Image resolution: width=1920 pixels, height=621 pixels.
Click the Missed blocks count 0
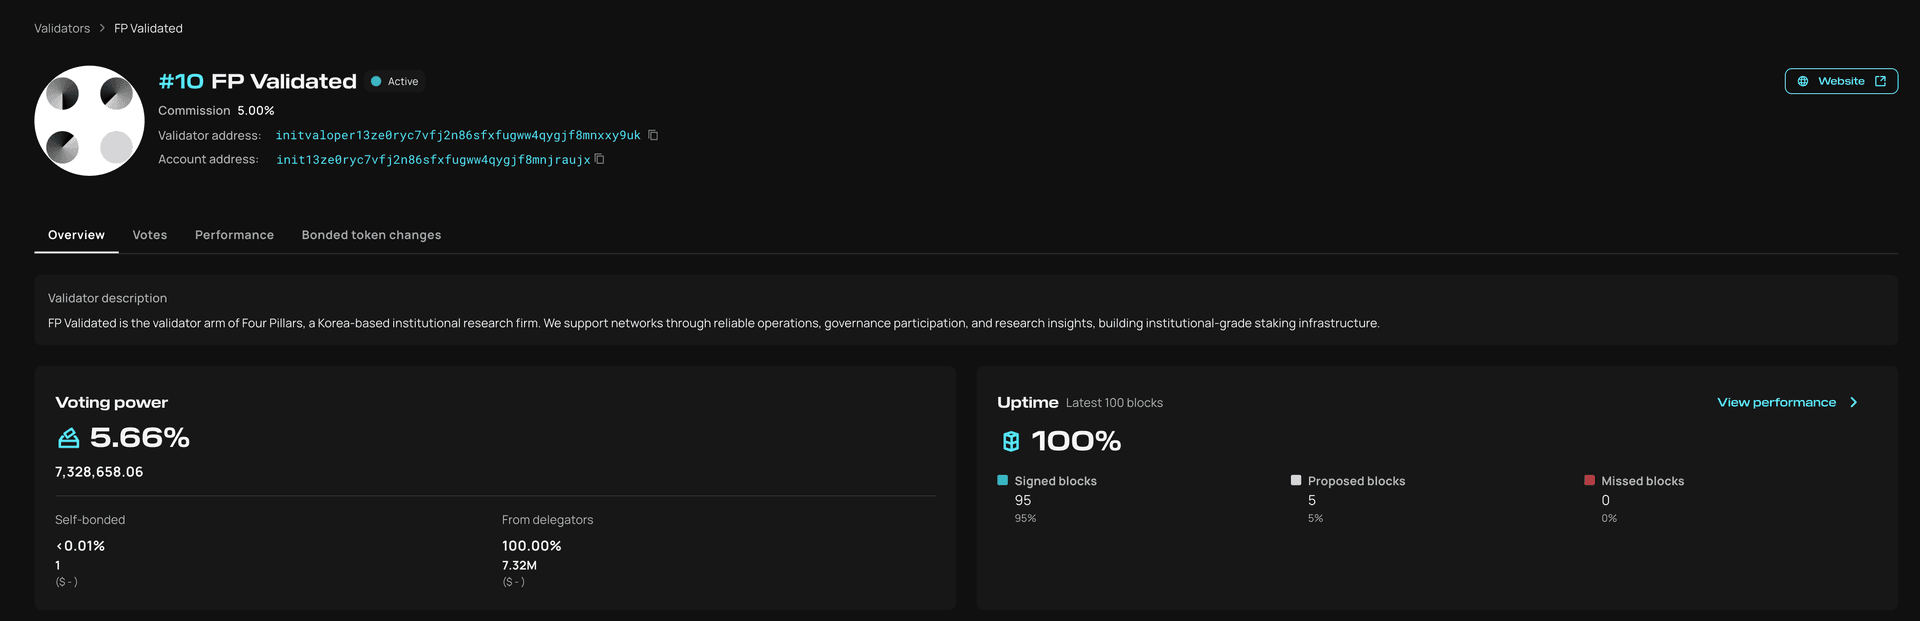coord(1606,500)
